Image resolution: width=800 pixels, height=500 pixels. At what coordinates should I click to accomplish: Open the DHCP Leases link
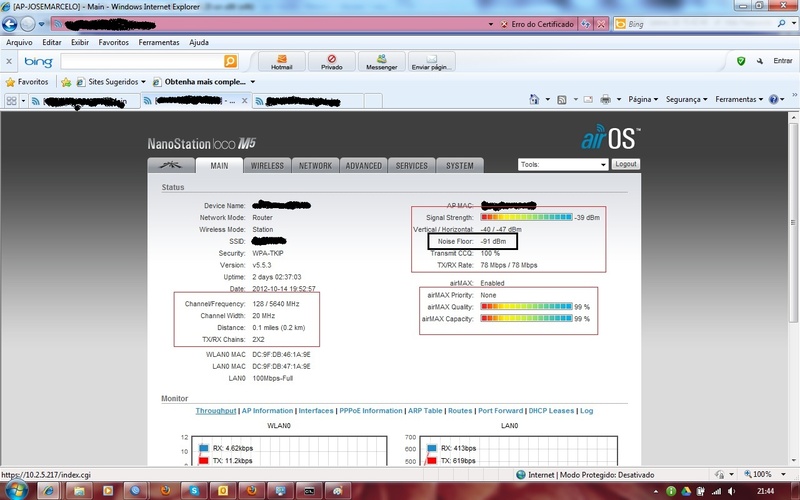point(551,411)
